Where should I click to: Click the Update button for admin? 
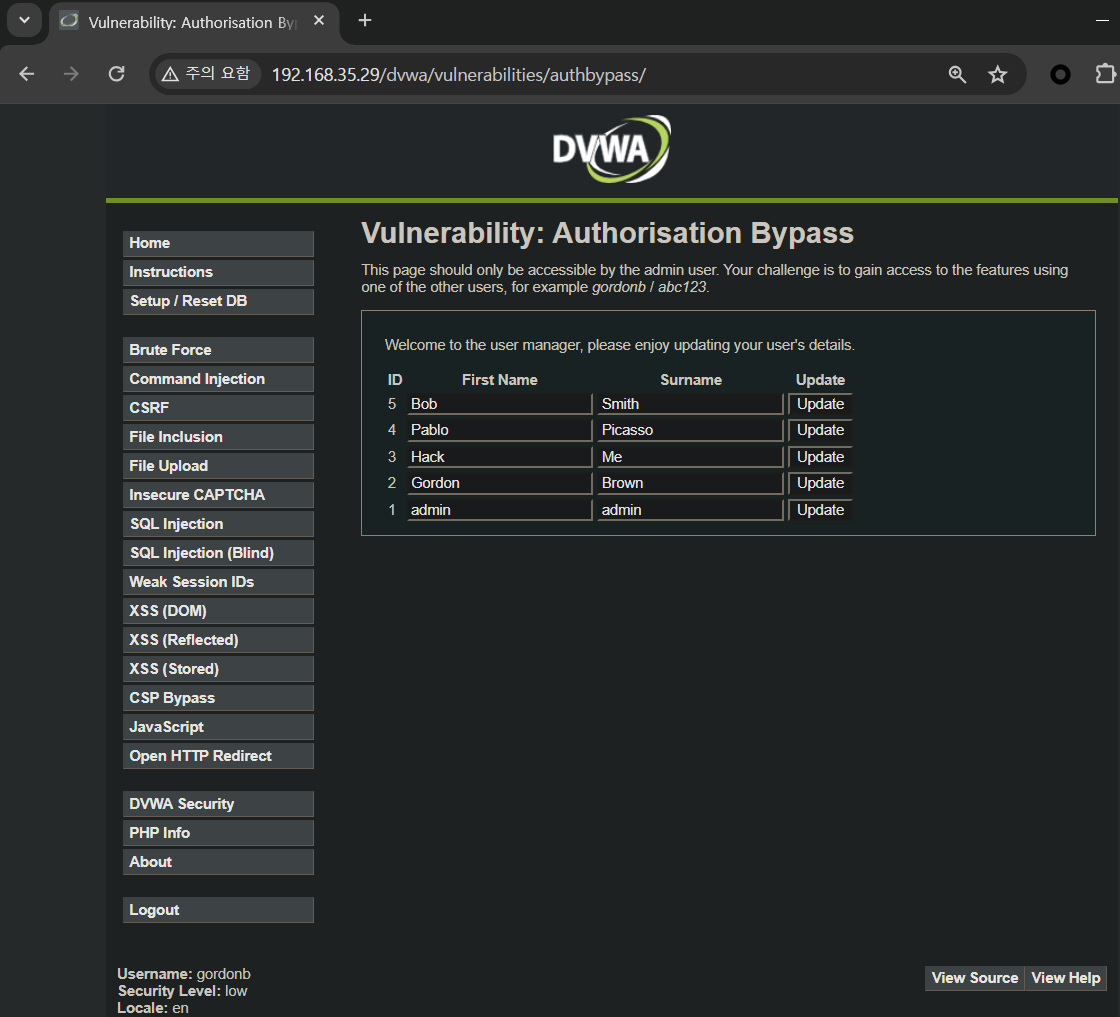(x=820, y=510)
